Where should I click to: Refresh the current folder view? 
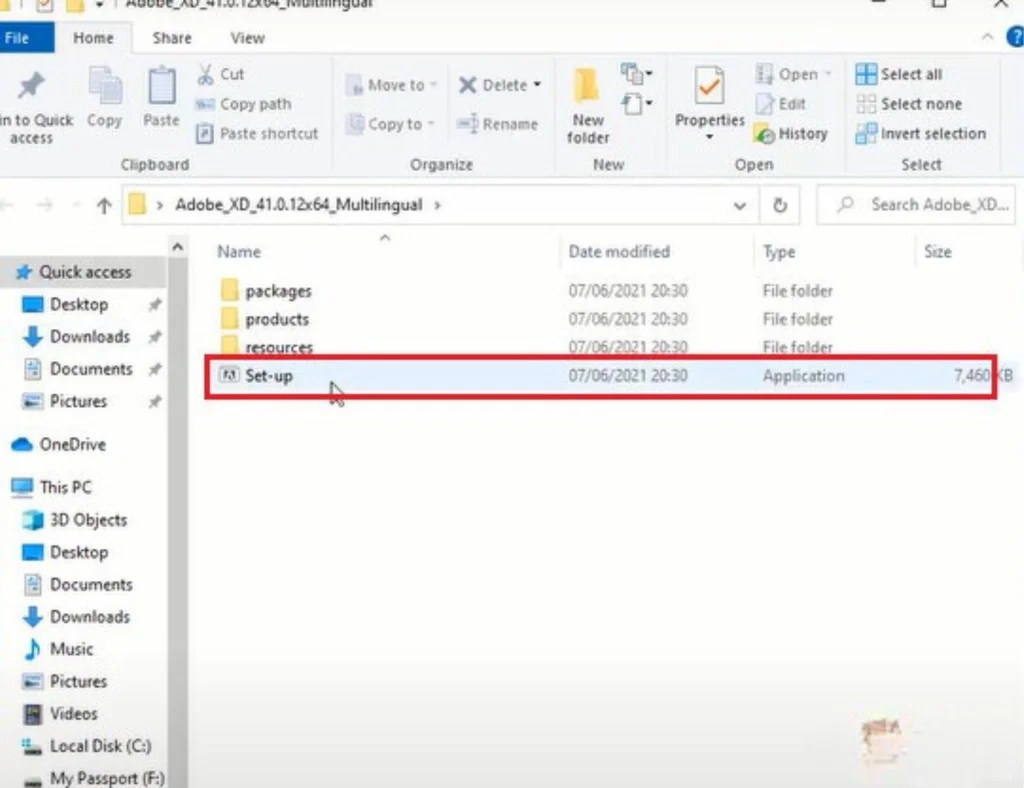pyautogui.click(x=780, y=206)
